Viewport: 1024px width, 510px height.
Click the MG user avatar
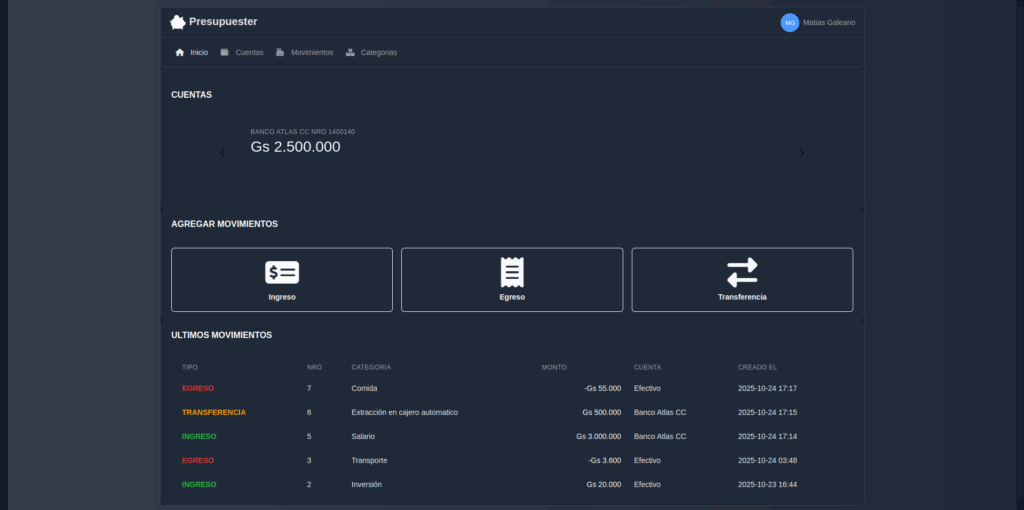[x=790, y=23]
